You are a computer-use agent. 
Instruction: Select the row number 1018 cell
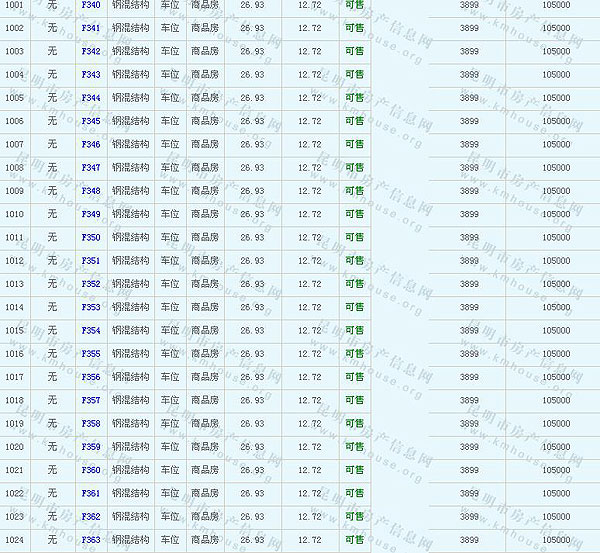tap(14, 400)
